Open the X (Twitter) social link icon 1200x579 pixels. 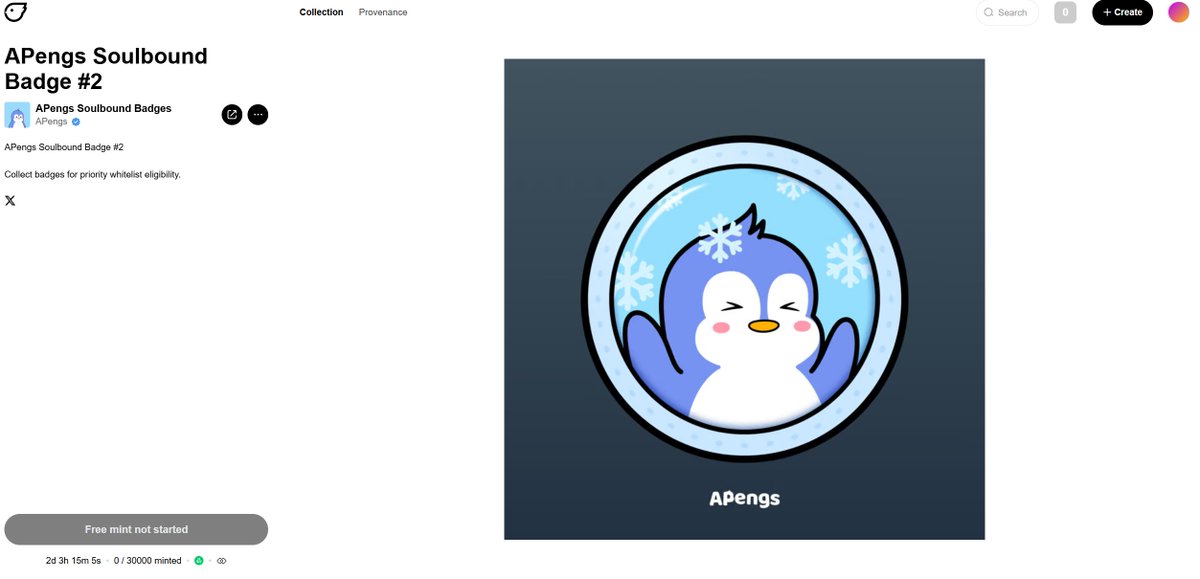(10, 201)
